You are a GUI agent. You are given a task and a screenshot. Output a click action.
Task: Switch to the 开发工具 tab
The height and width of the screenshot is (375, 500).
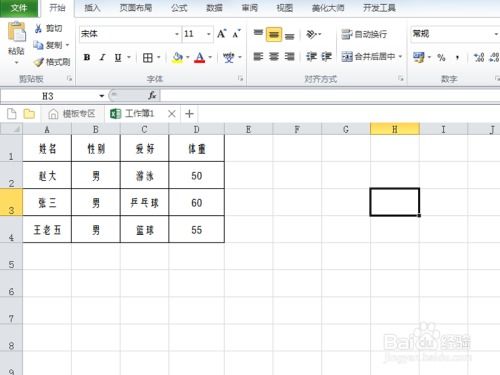pos(379,8)
